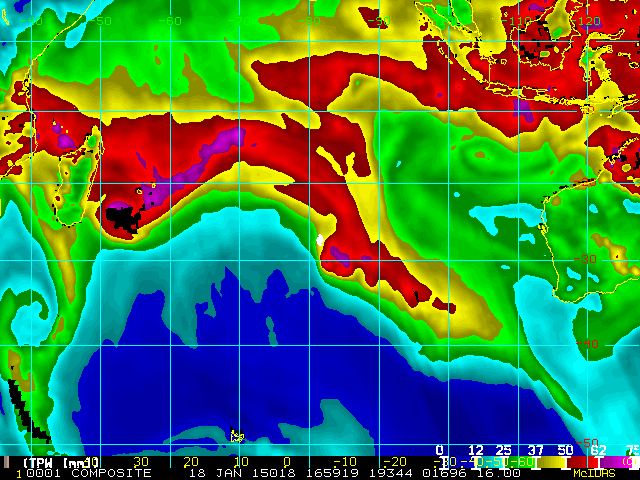Image resolution: width=640 pixels, height=480 pixels.
Task: Click the yellow -10 label in bottom bar
Action: (345, 462)
